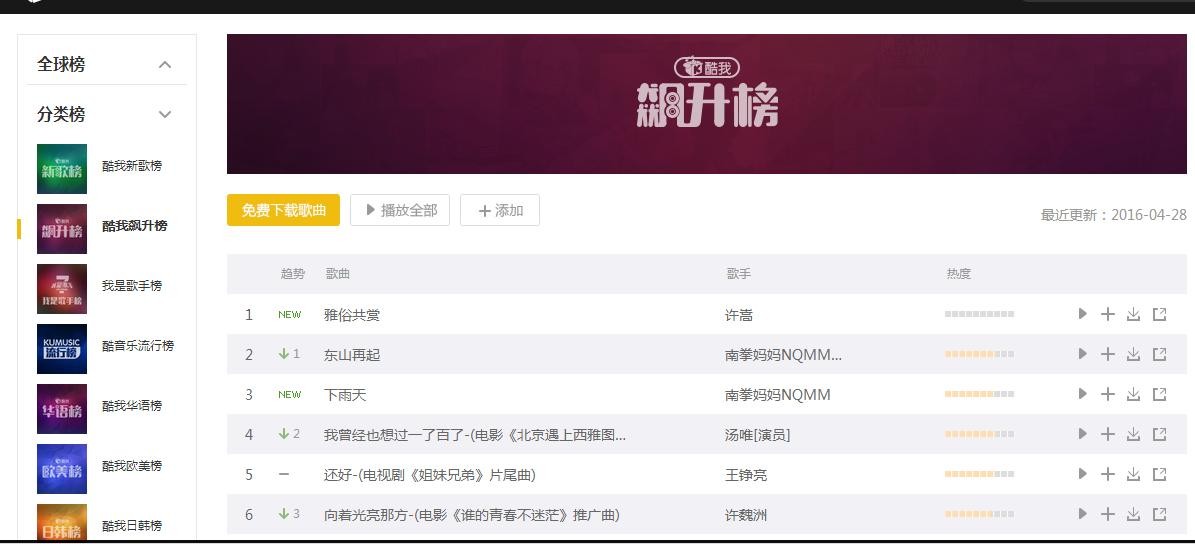Download the song 东山再起
The width and height of the screenshot is (1195, 544).
pyautogui.click(x=1133, y=354)
